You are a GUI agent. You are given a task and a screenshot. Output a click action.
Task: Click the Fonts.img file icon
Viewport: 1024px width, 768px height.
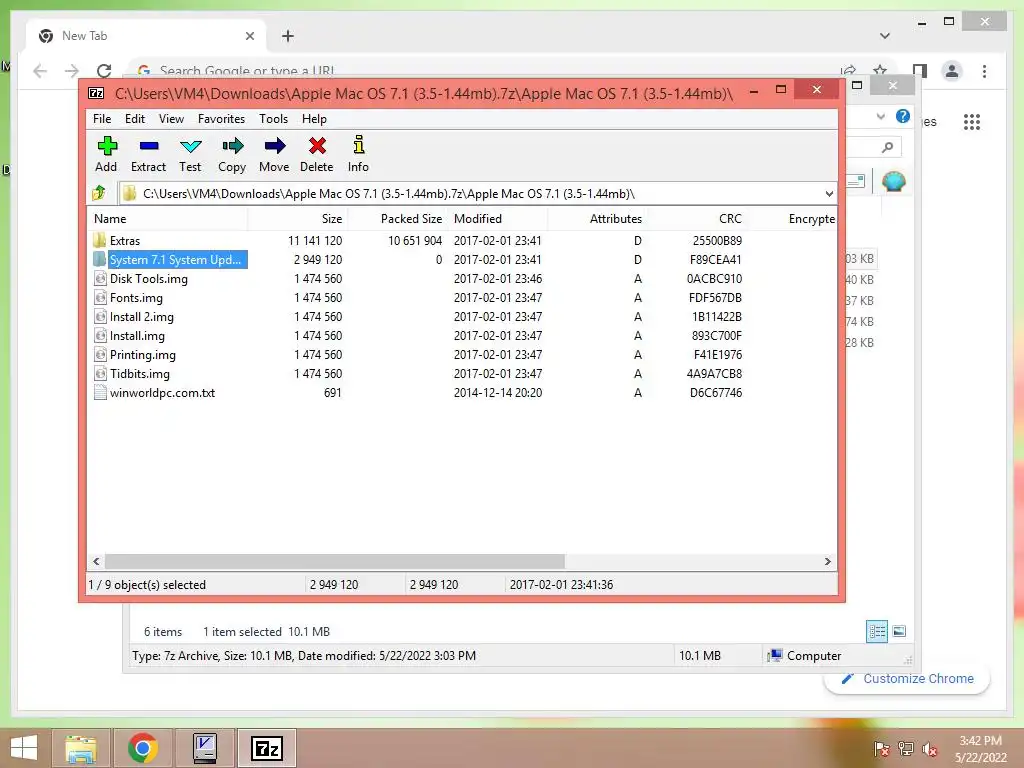(x=100, y=297)
